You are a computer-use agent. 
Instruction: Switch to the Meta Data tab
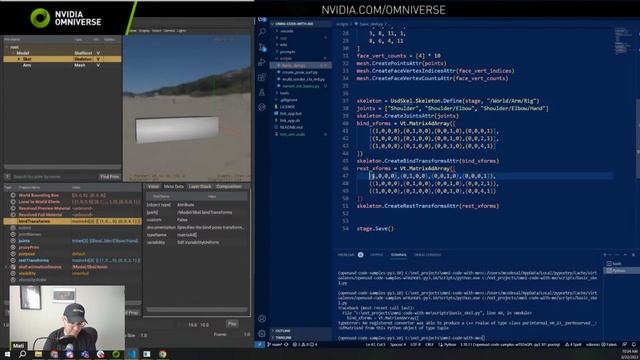pyautogui.click(x=173, y=187)
